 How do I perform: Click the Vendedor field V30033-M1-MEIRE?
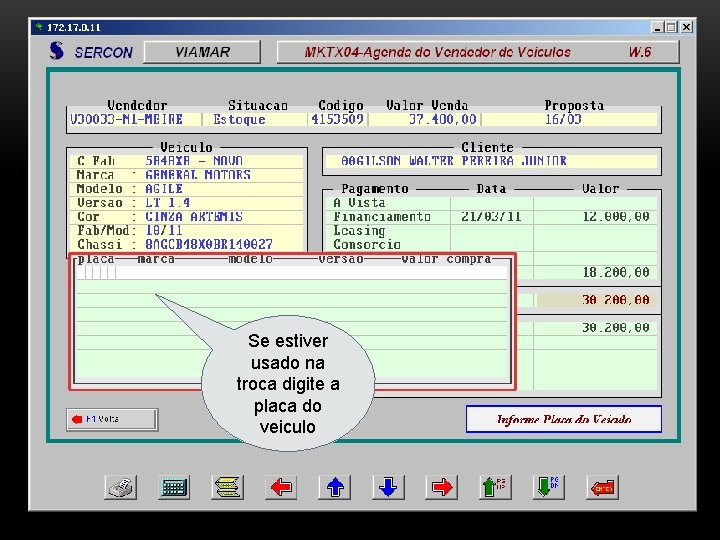(x=126, y=119)
